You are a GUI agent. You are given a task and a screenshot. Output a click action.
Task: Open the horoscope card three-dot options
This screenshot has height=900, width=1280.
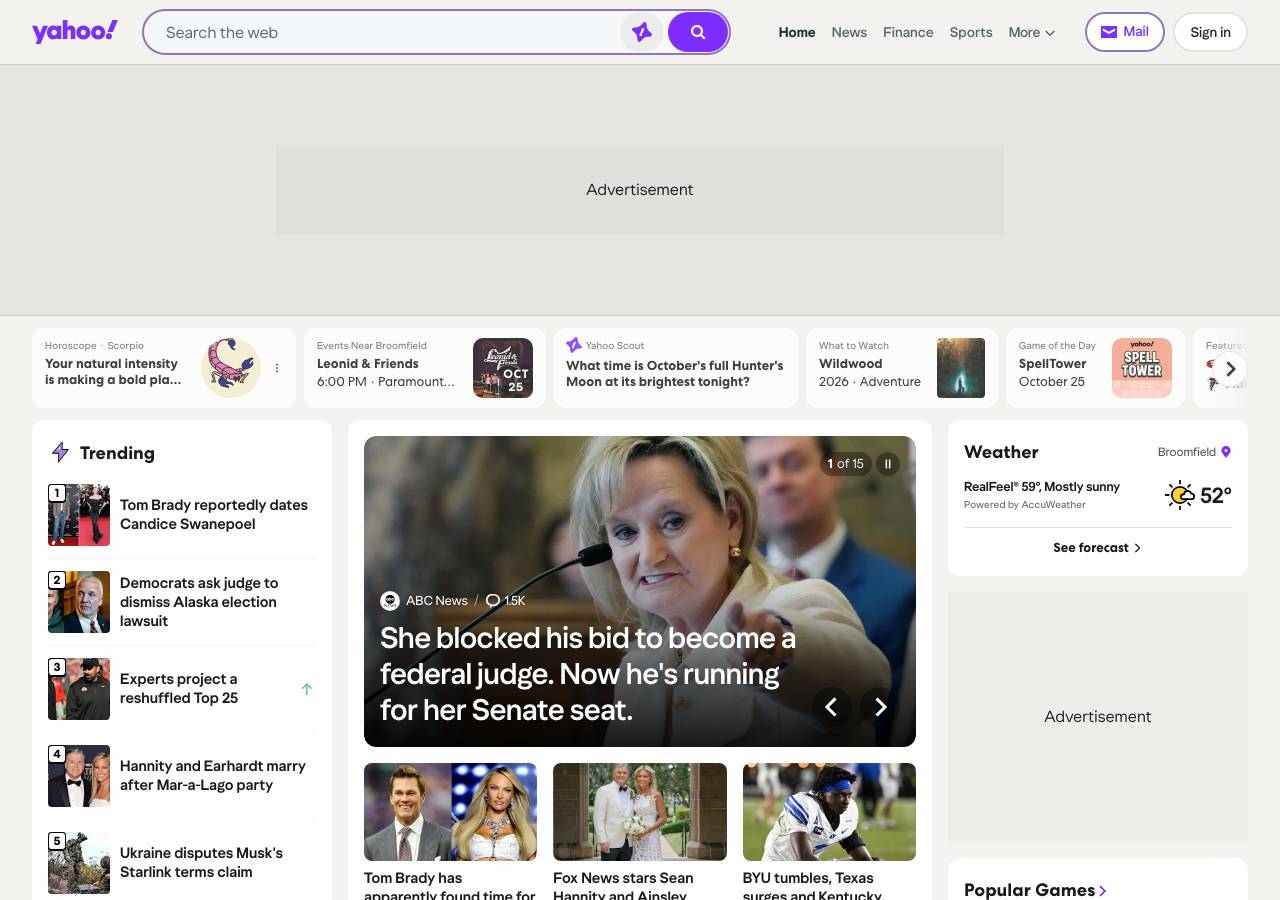(277, 368)
